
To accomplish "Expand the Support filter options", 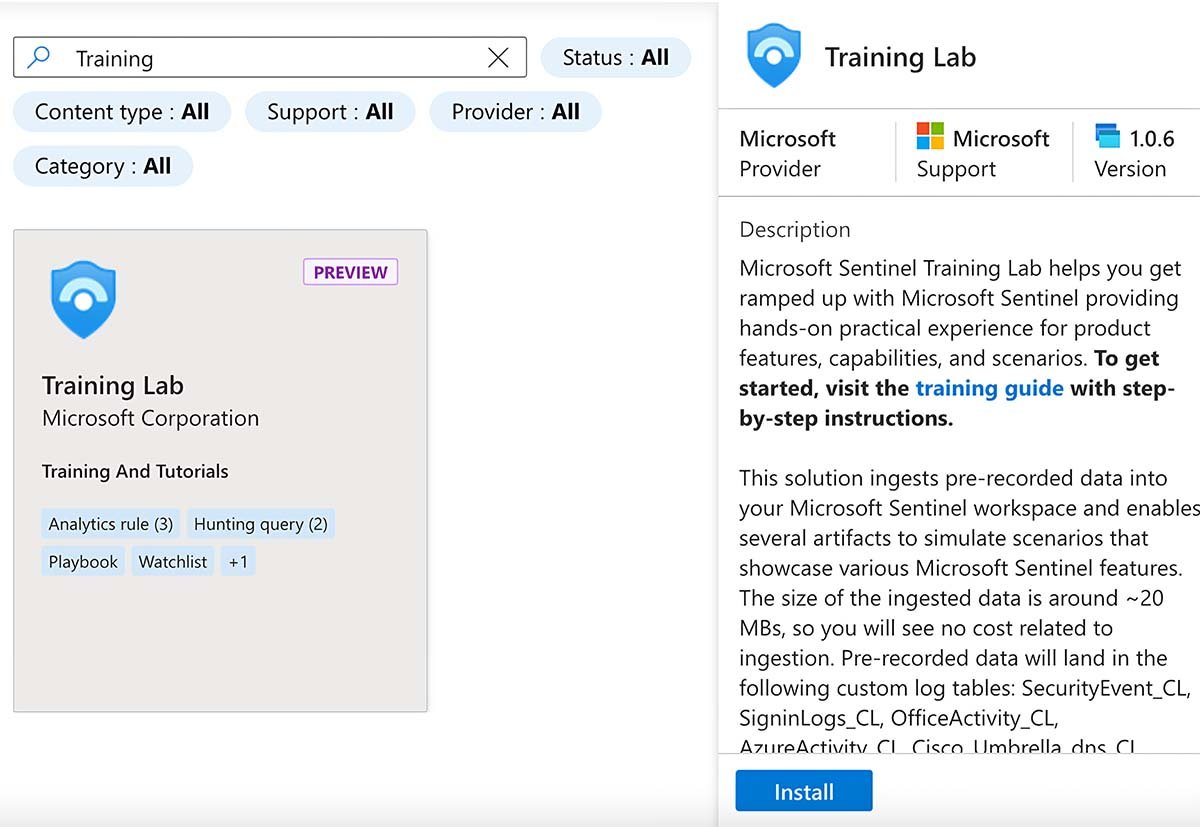I will coord(330,112).
